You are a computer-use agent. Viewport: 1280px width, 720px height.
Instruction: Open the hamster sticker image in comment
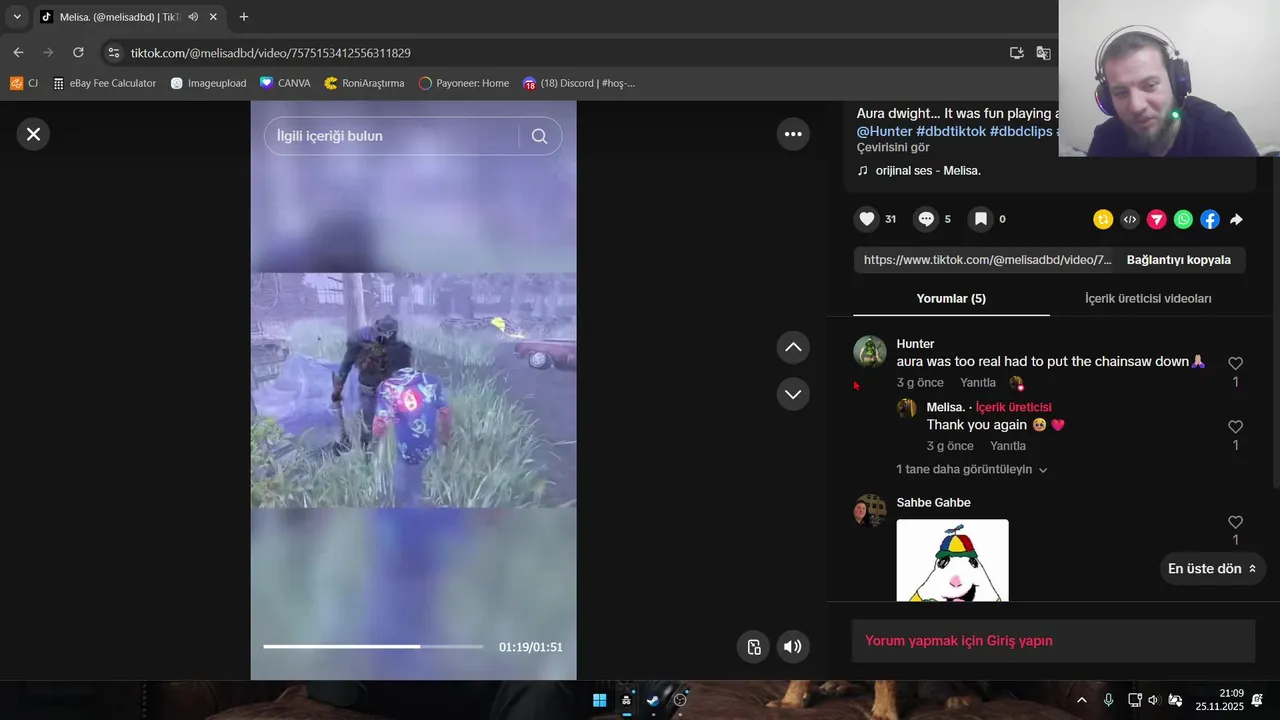(x=952, y=560)
